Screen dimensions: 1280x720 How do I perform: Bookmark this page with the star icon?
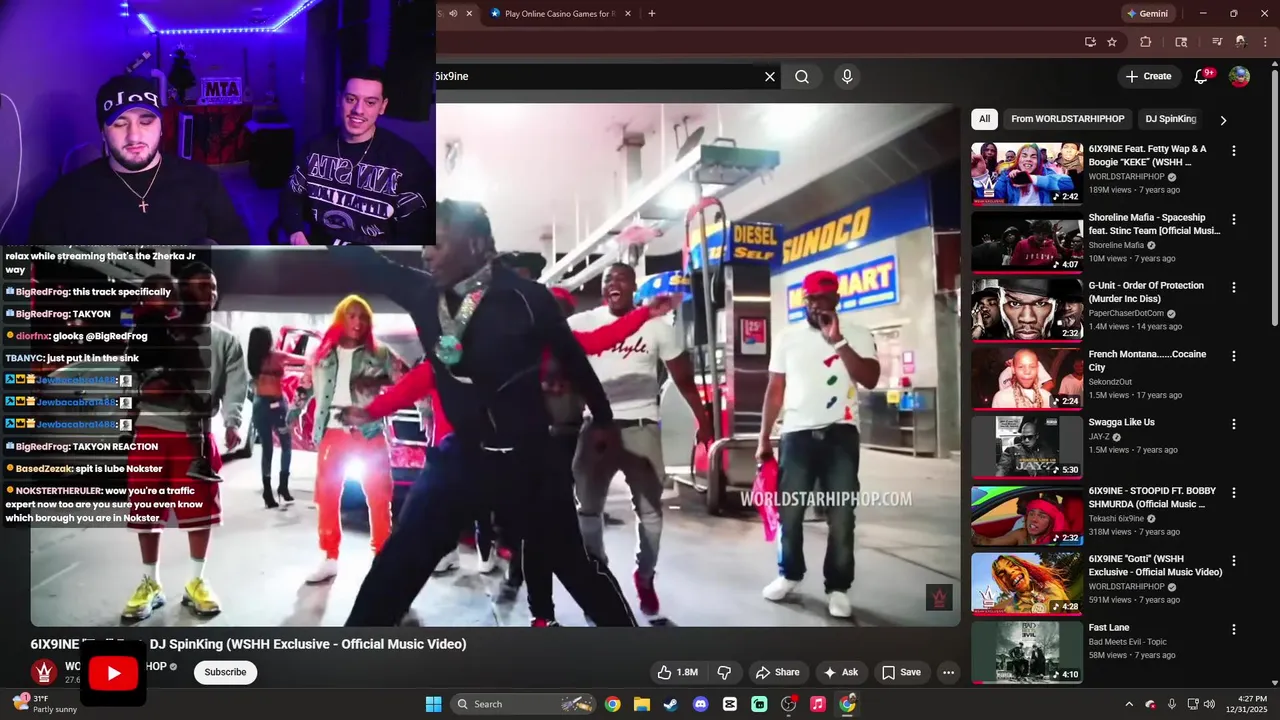point(1112,42)
